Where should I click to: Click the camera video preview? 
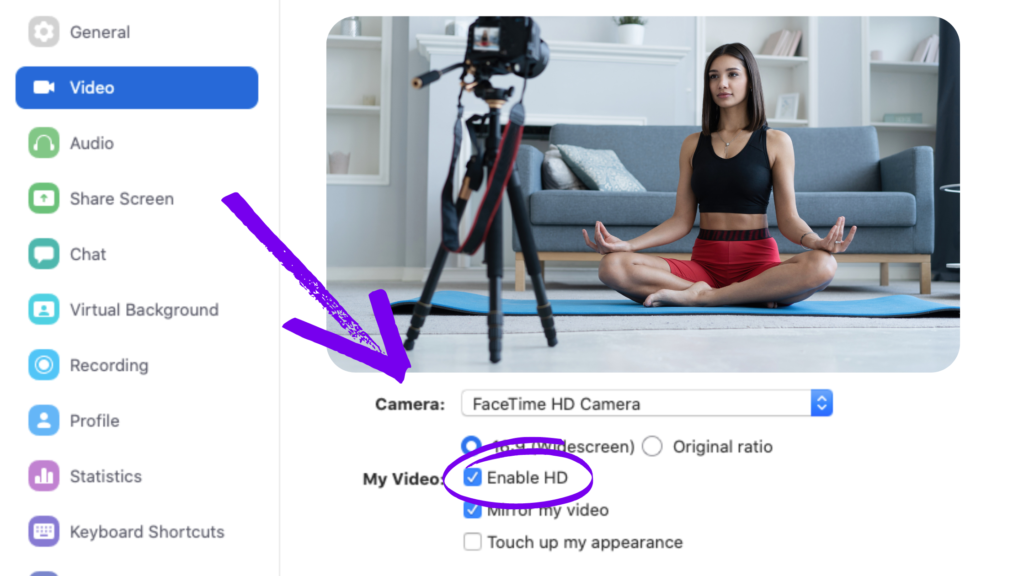click(x=643, y=194)
